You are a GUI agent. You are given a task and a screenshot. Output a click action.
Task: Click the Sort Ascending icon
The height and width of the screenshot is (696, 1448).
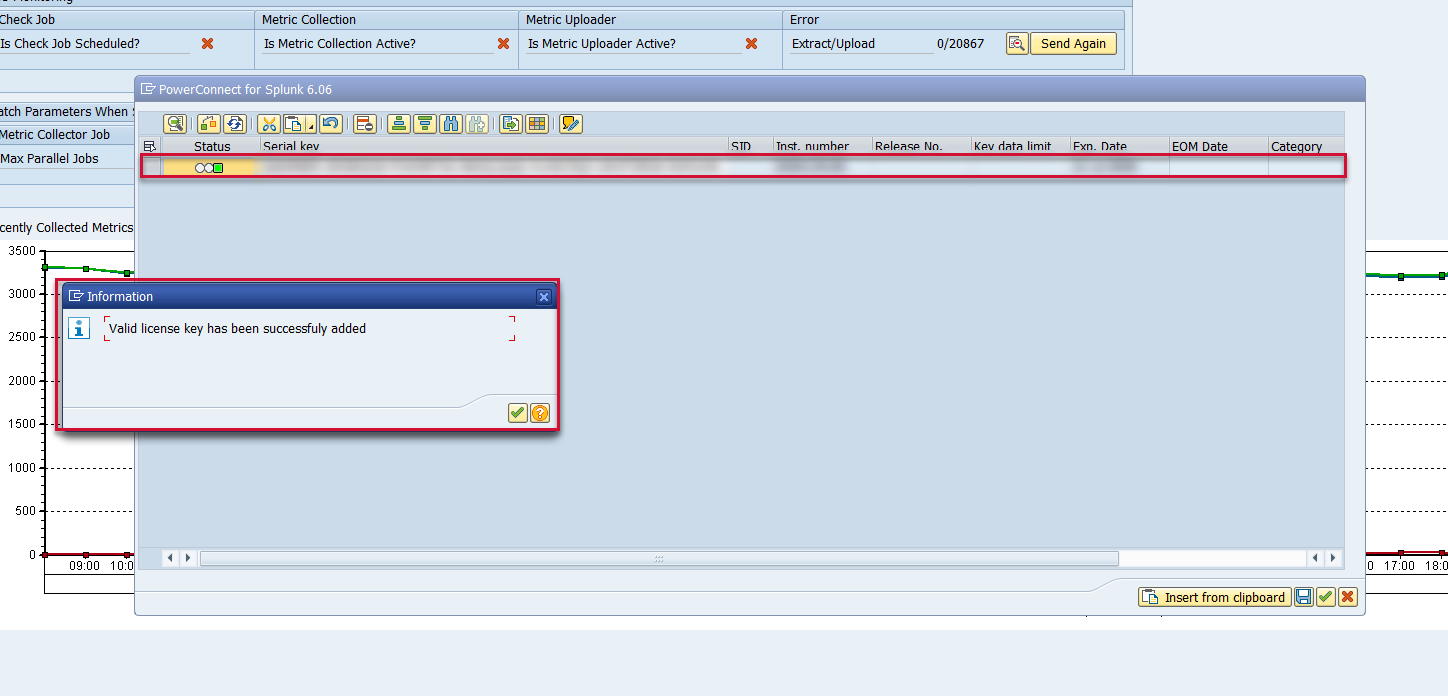click(x=399, y=124)
